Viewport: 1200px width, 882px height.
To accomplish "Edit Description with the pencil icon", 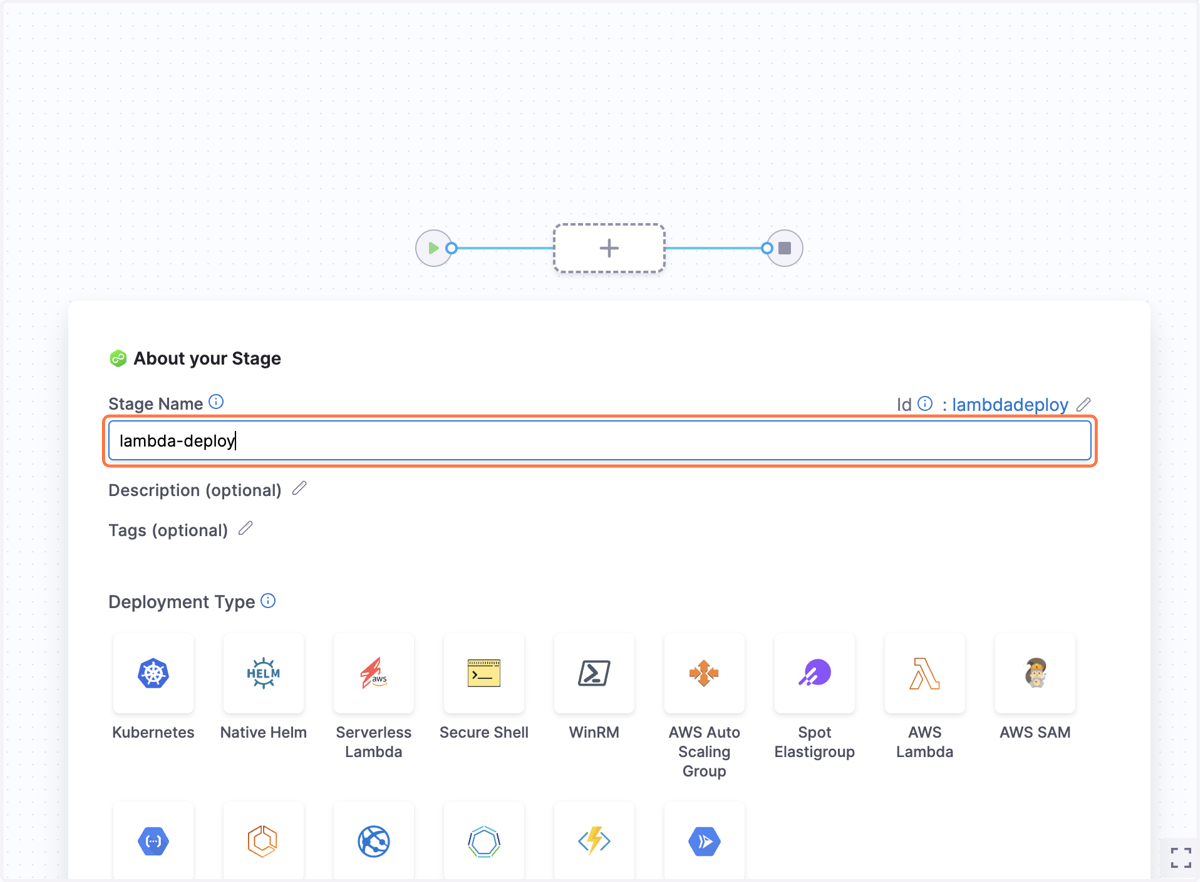I will [299, 489].
